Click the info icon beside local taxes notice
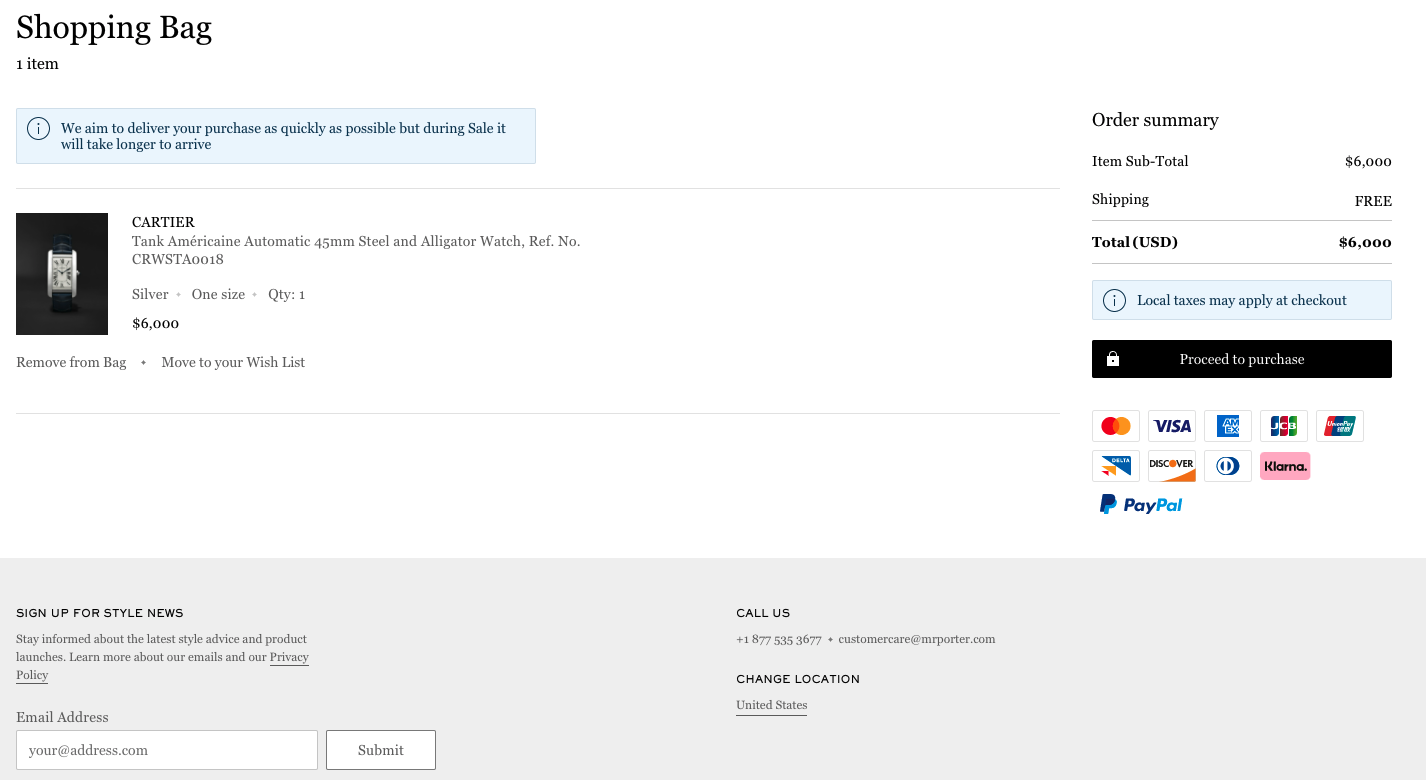Viewport: 1426px width, 780px height. (x=1114, y=300)
